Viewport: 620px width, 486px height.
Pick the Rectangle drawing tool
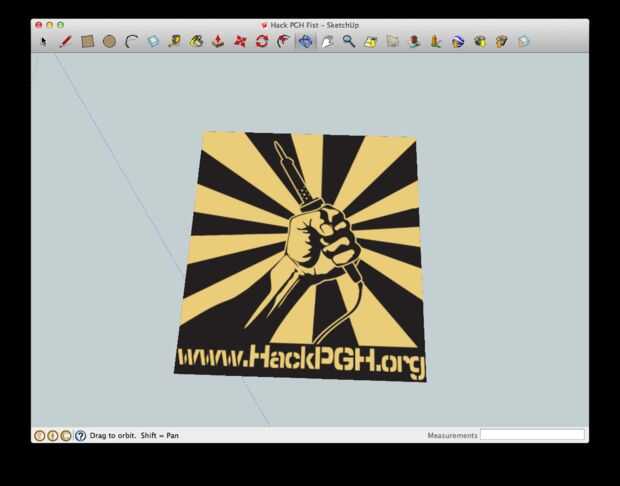(x=87, y=41)
